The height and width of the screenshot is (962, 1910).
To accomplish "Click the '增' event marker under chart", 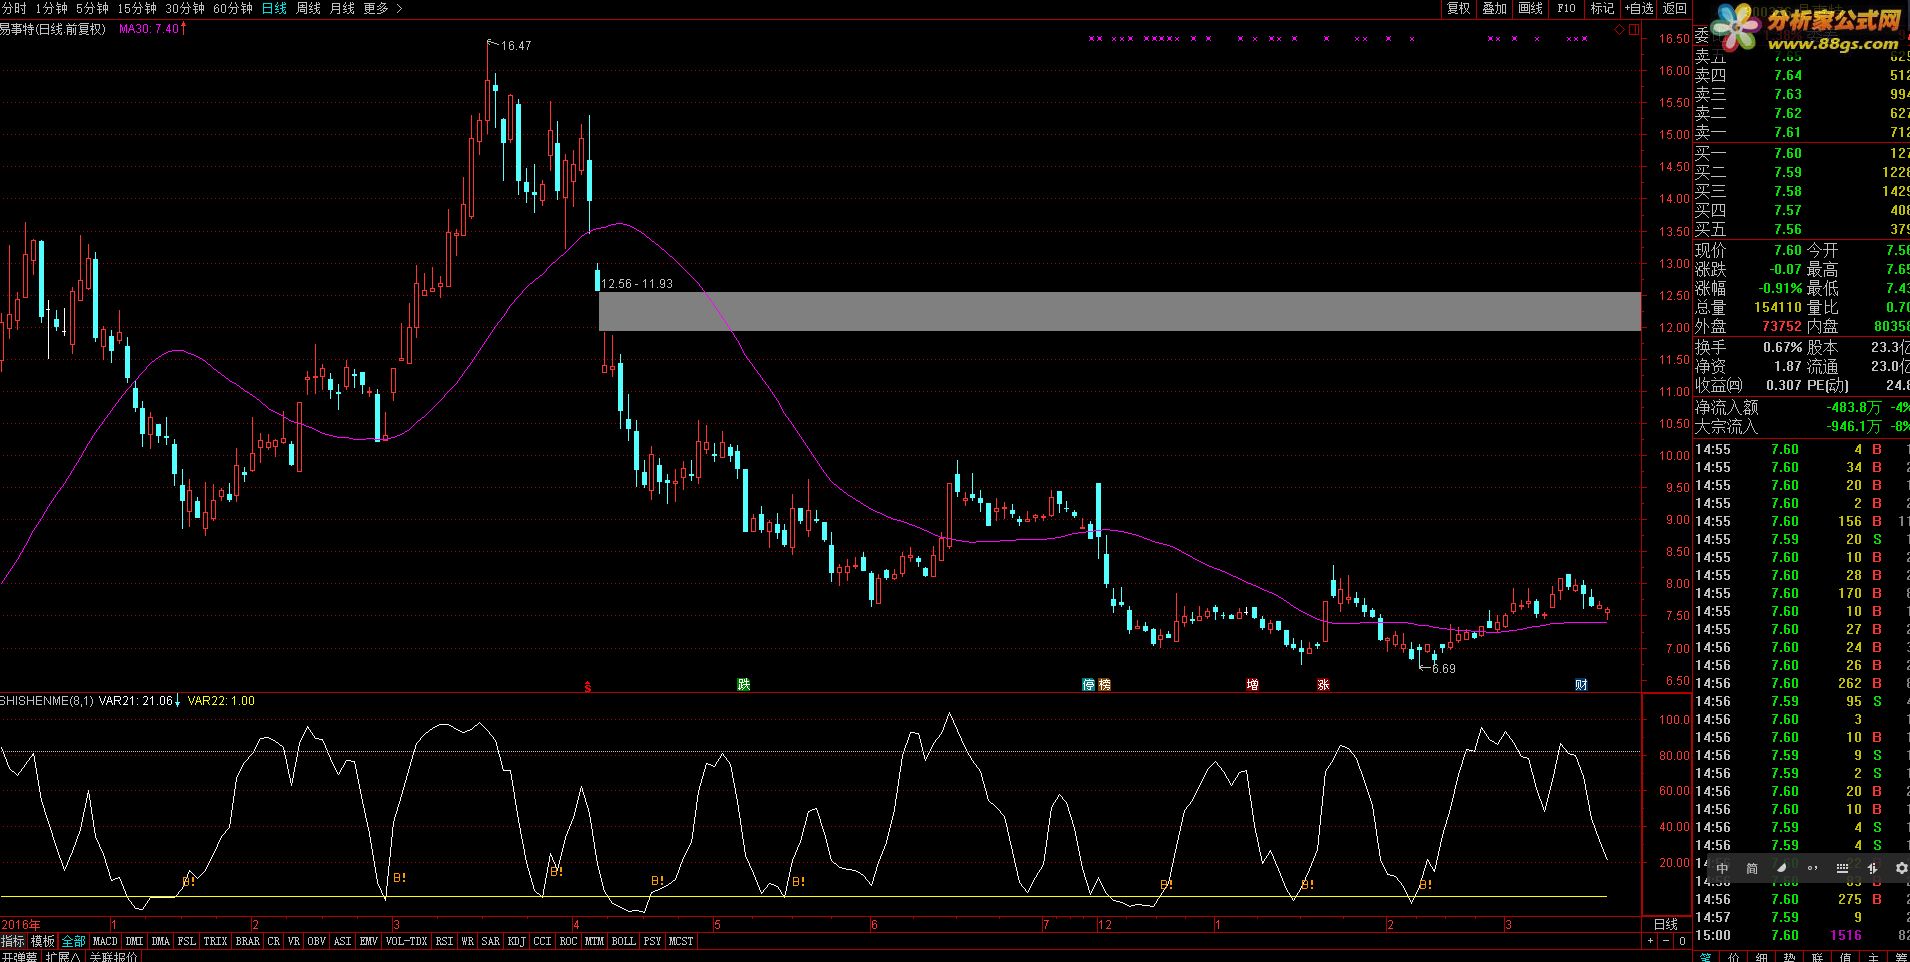I will (x=1252, y=684).
